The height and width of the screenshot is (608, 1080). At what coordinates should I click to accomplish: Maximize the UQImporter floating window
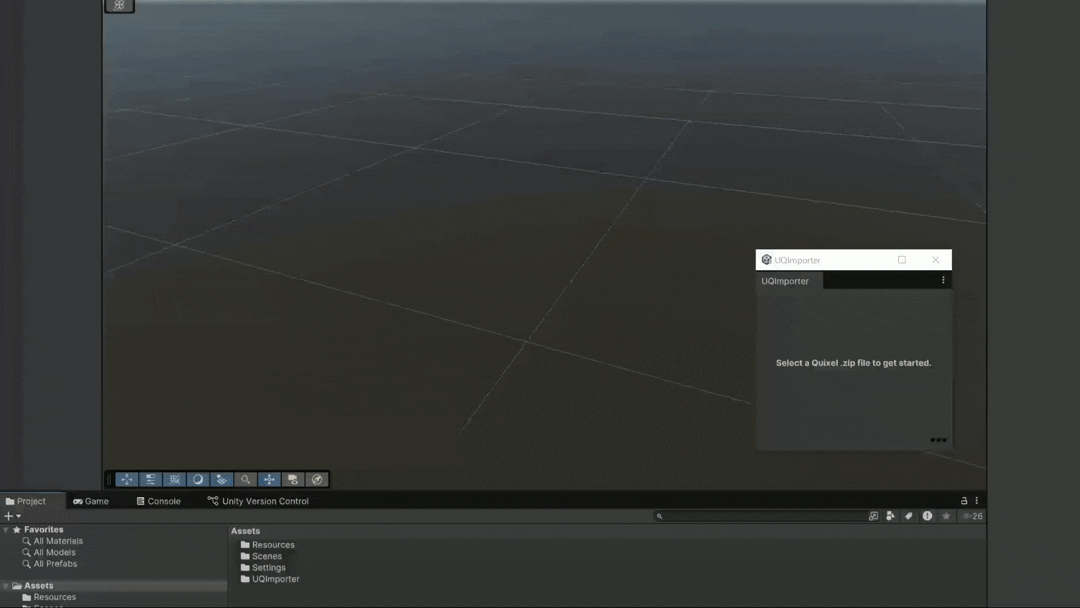(x=902, y=260)
